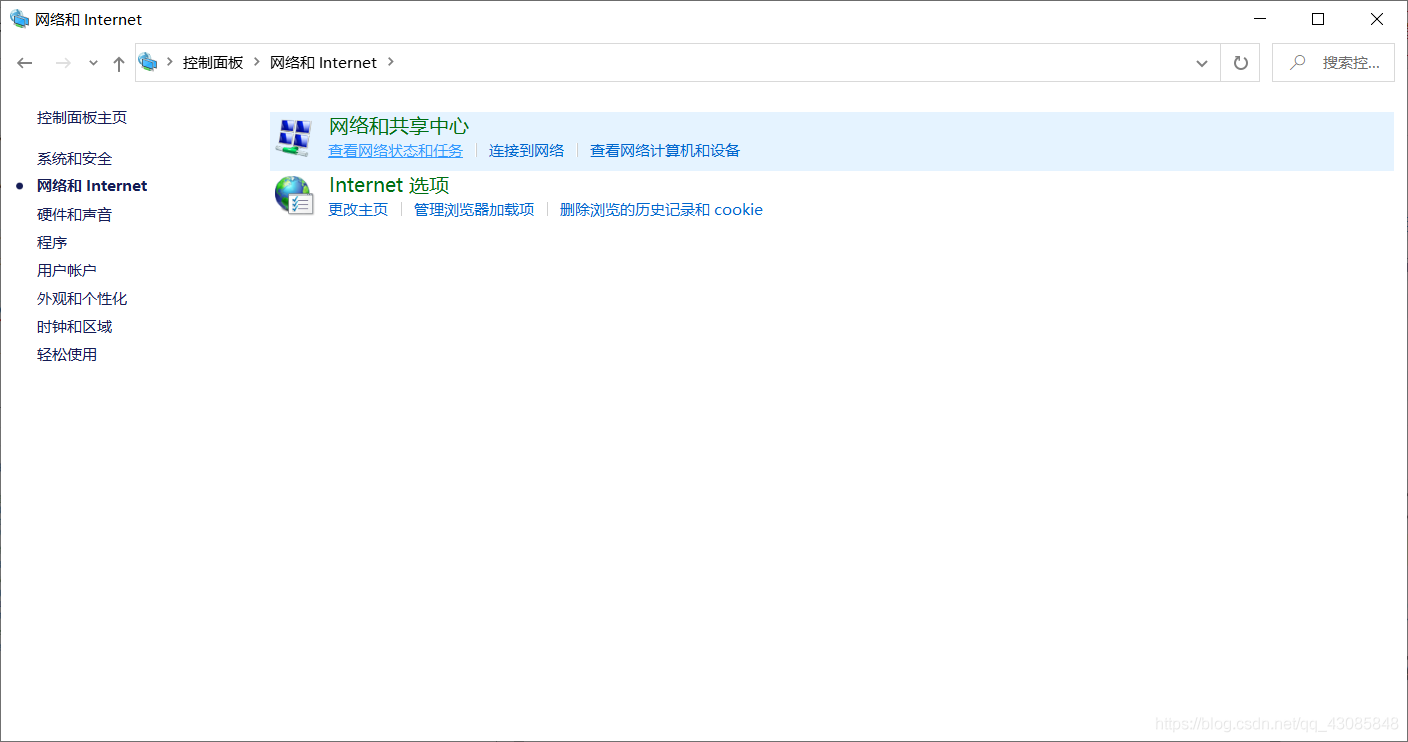
Task: Expand chevron after 网络和 Internet breadcrumb
Action: click(x=391, y=62)
